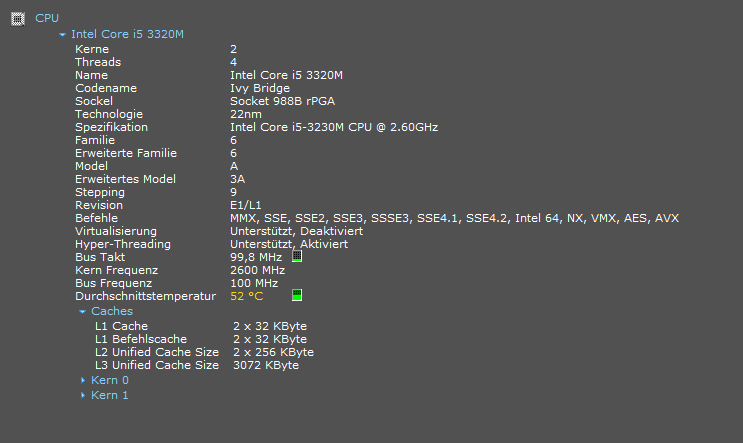Click the Erweitertes Model value 3A

pos(237,179)
